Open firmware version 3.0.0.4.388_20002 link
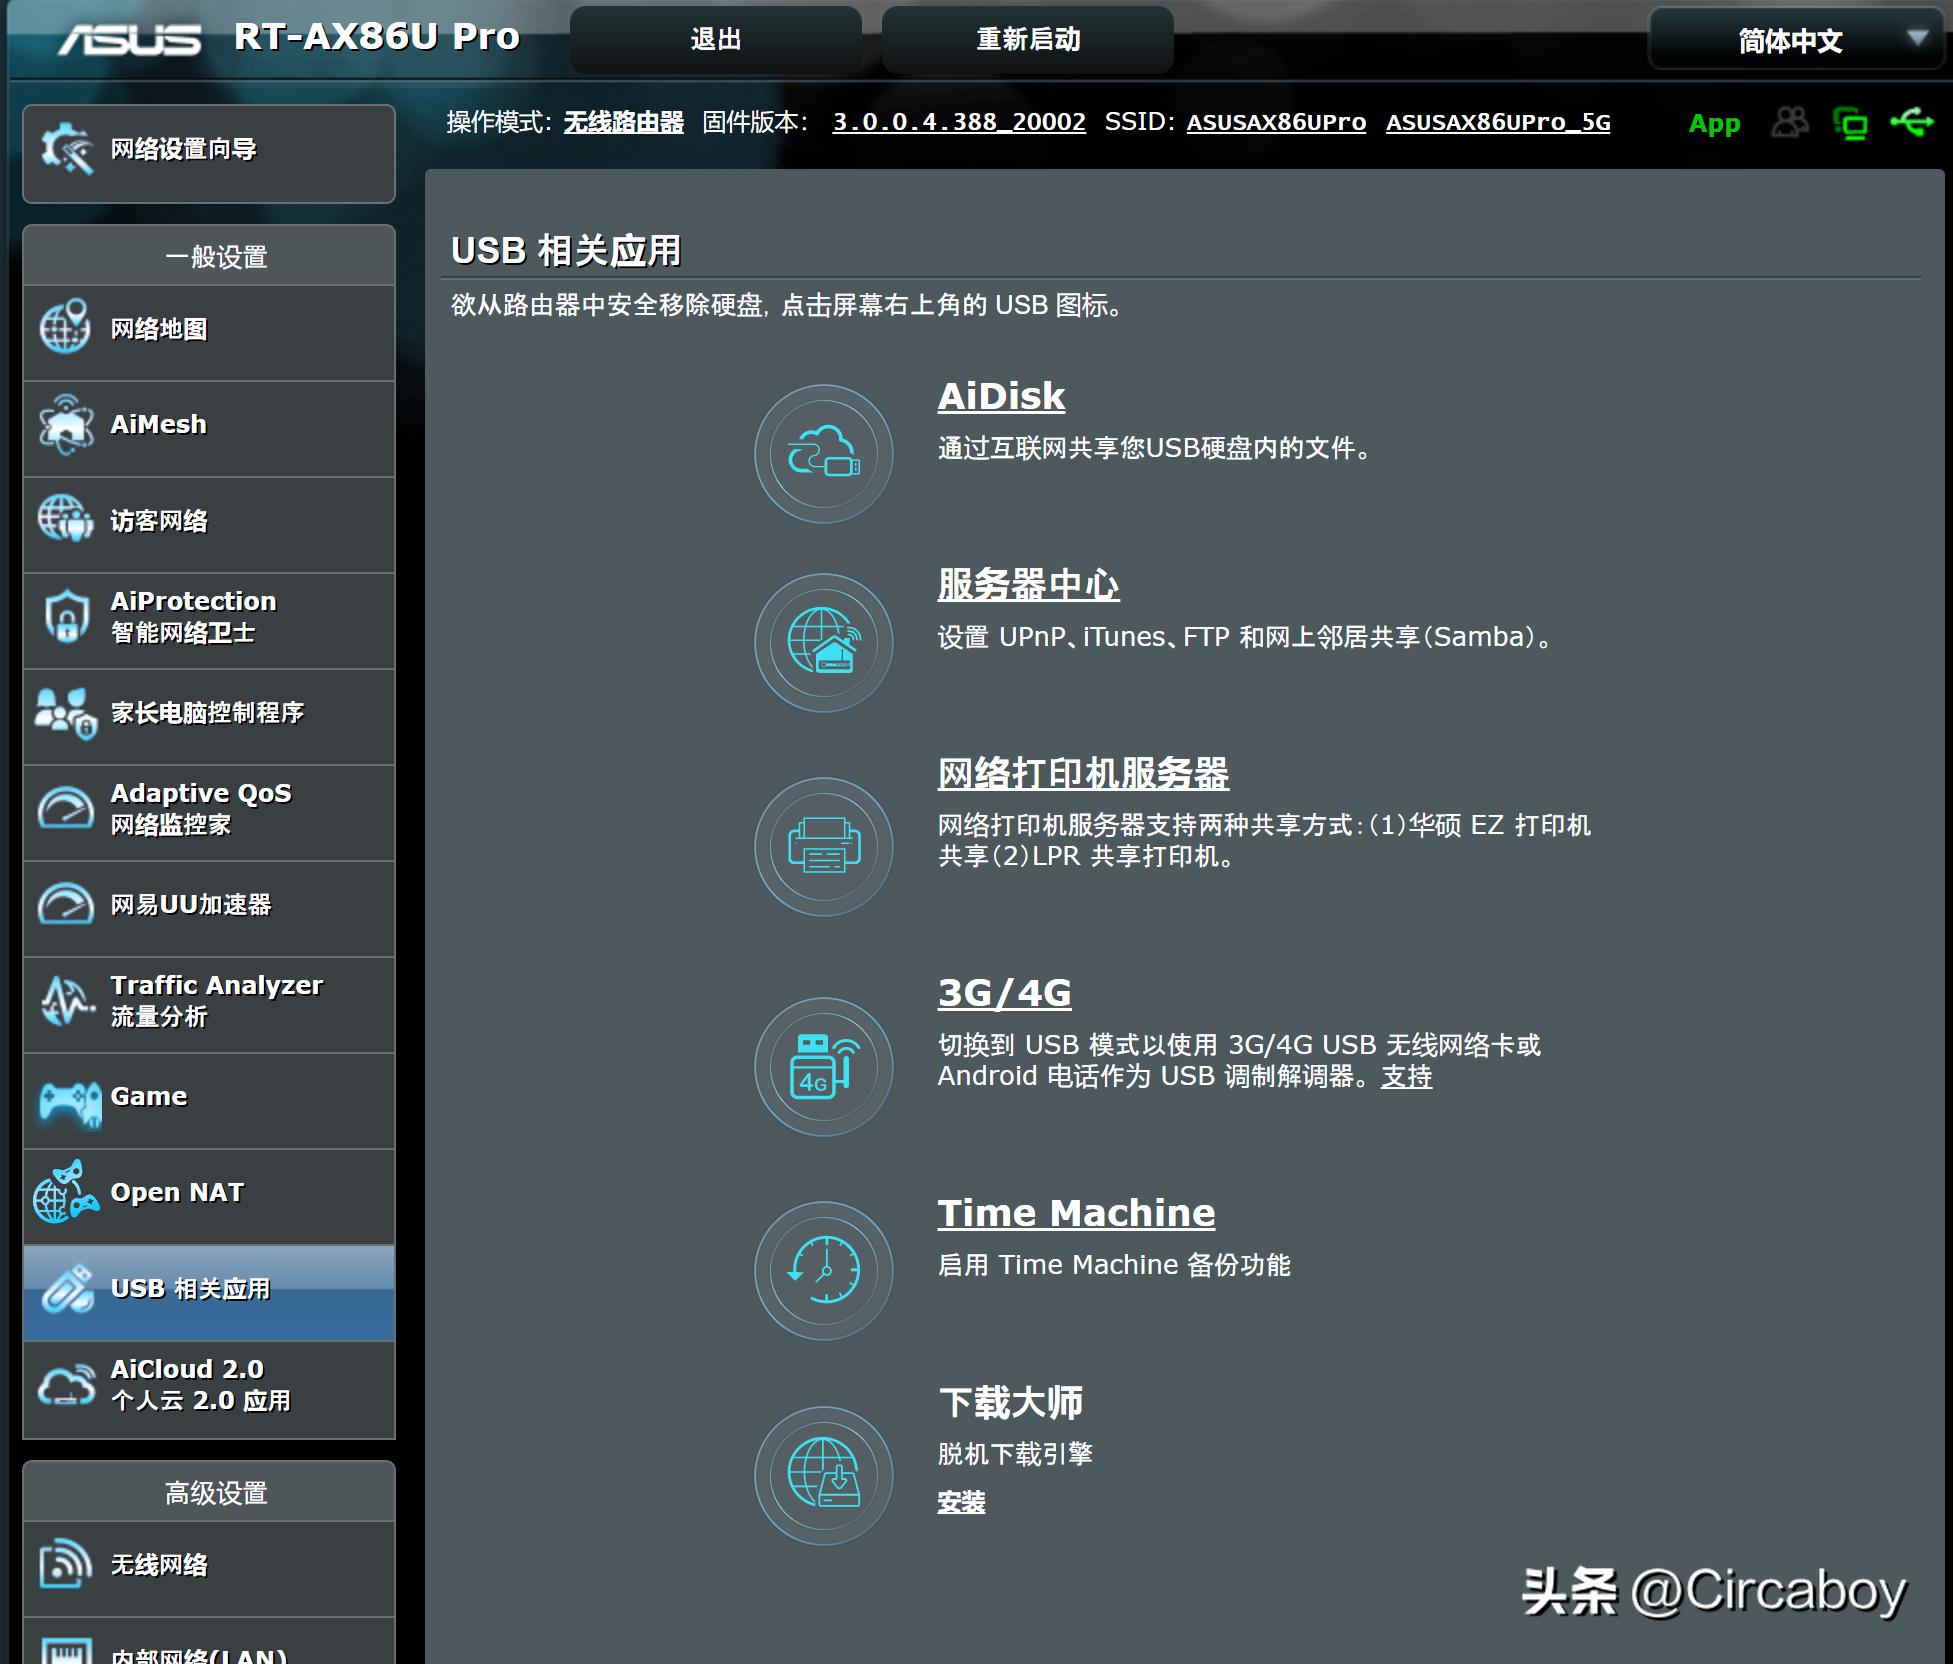Image resolution: width=1953 pixels, height=1664 pixels. click(959, 122)
